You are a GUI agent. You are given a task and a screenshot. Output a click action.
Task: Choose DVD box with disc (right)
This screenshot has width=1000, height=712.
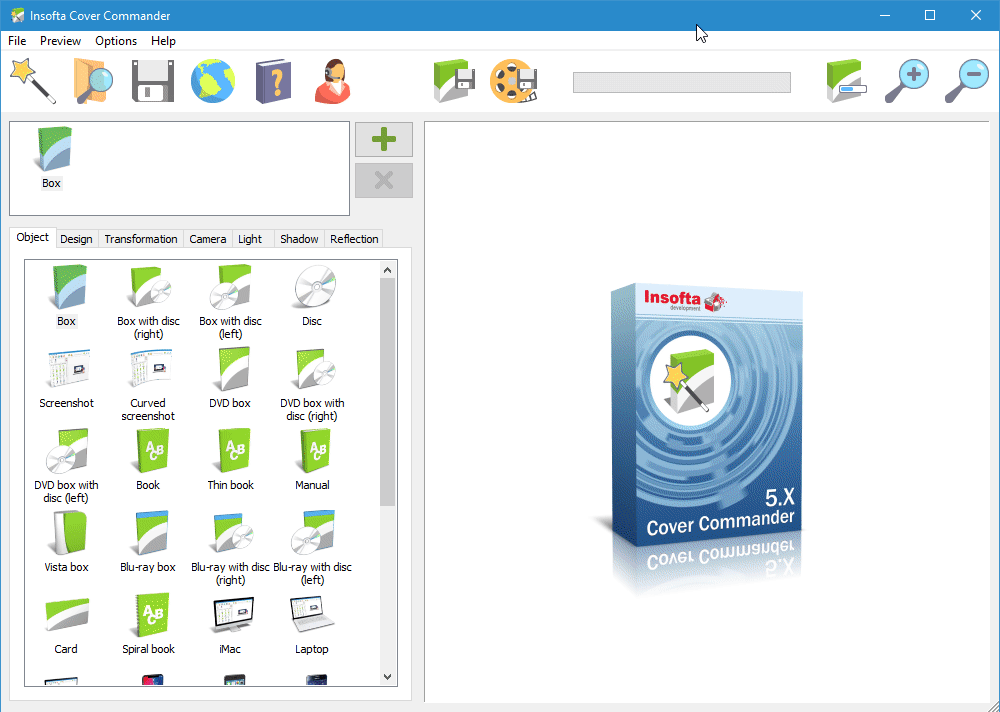coord(312,384)
